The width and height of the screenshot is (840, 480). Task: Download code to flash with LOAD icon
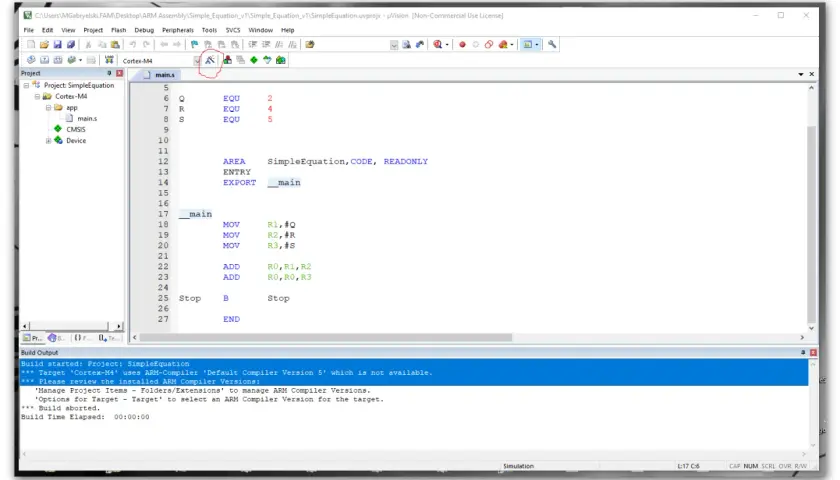109,60
